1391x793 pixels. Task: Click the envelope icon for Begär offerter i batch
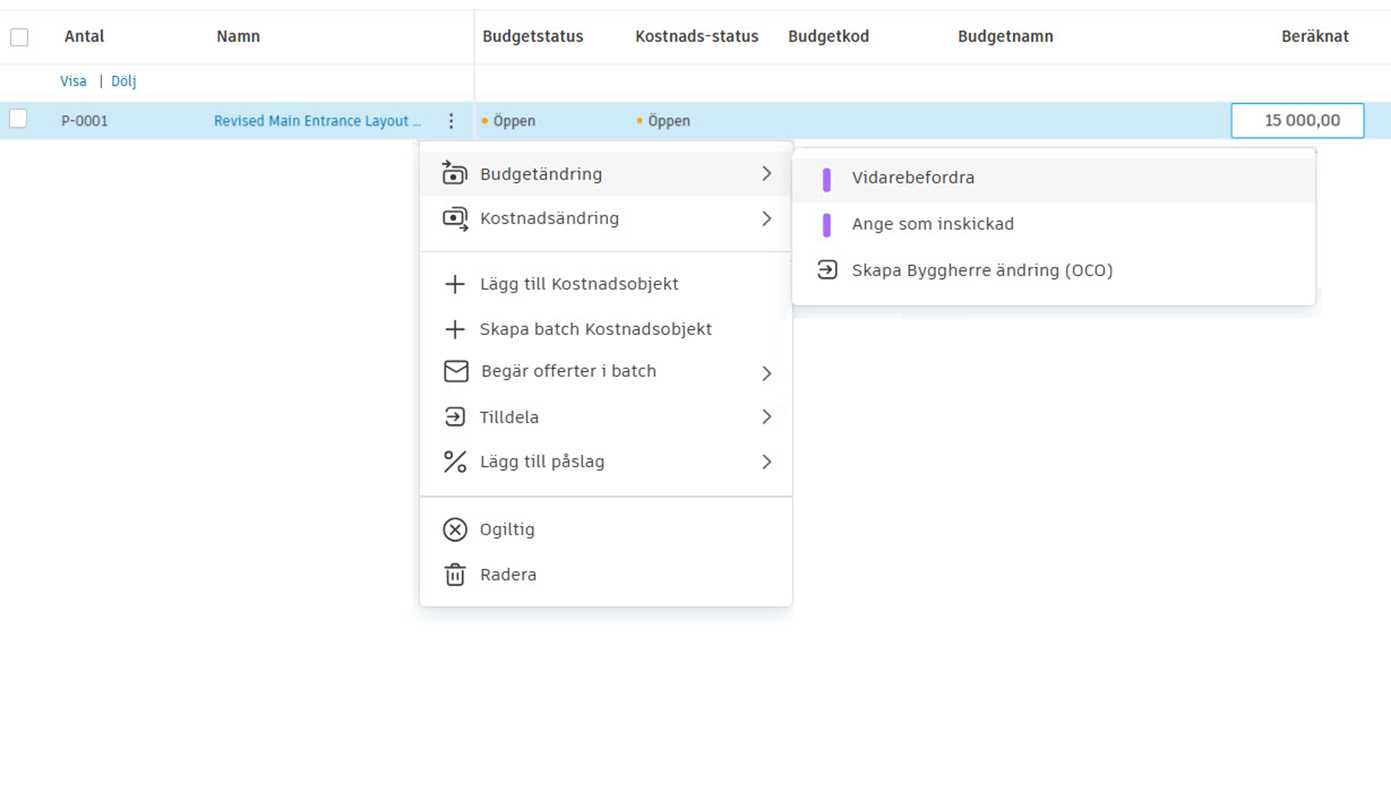pyautogui.click(x=456, y=371)
